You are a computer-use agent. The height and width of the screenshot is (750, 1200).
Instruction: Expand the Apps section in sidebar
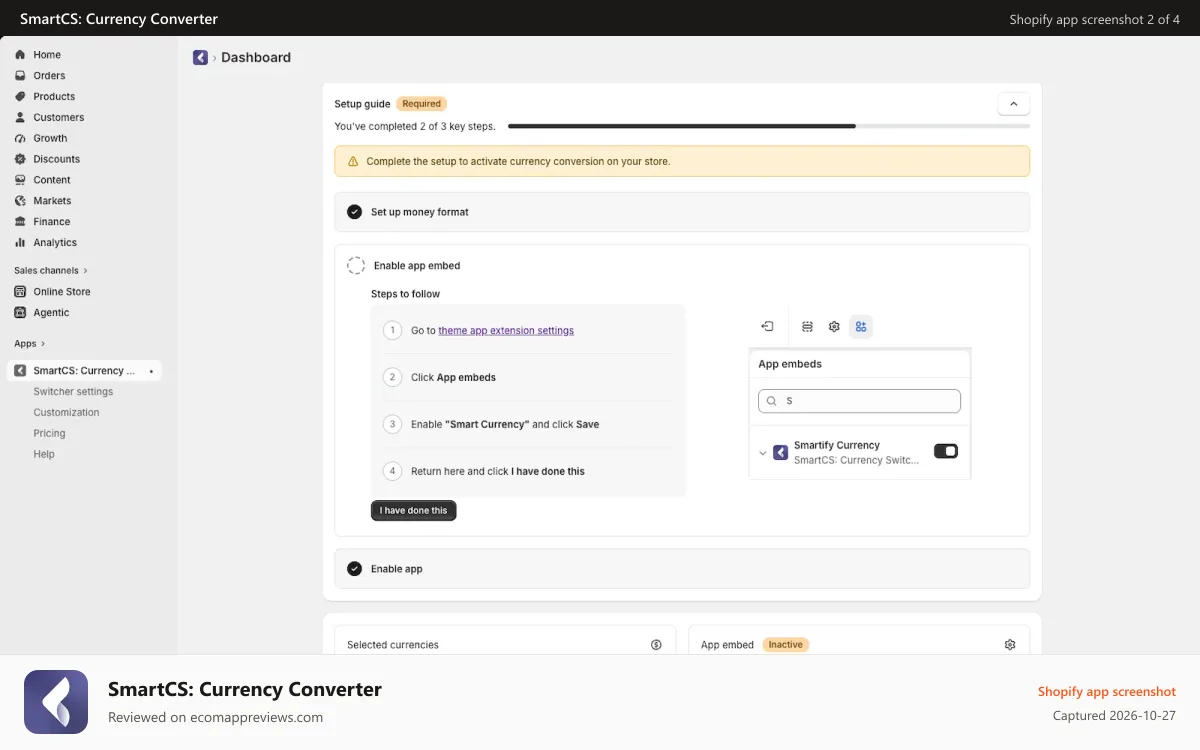pyautogui.click(x=30, y=344)
